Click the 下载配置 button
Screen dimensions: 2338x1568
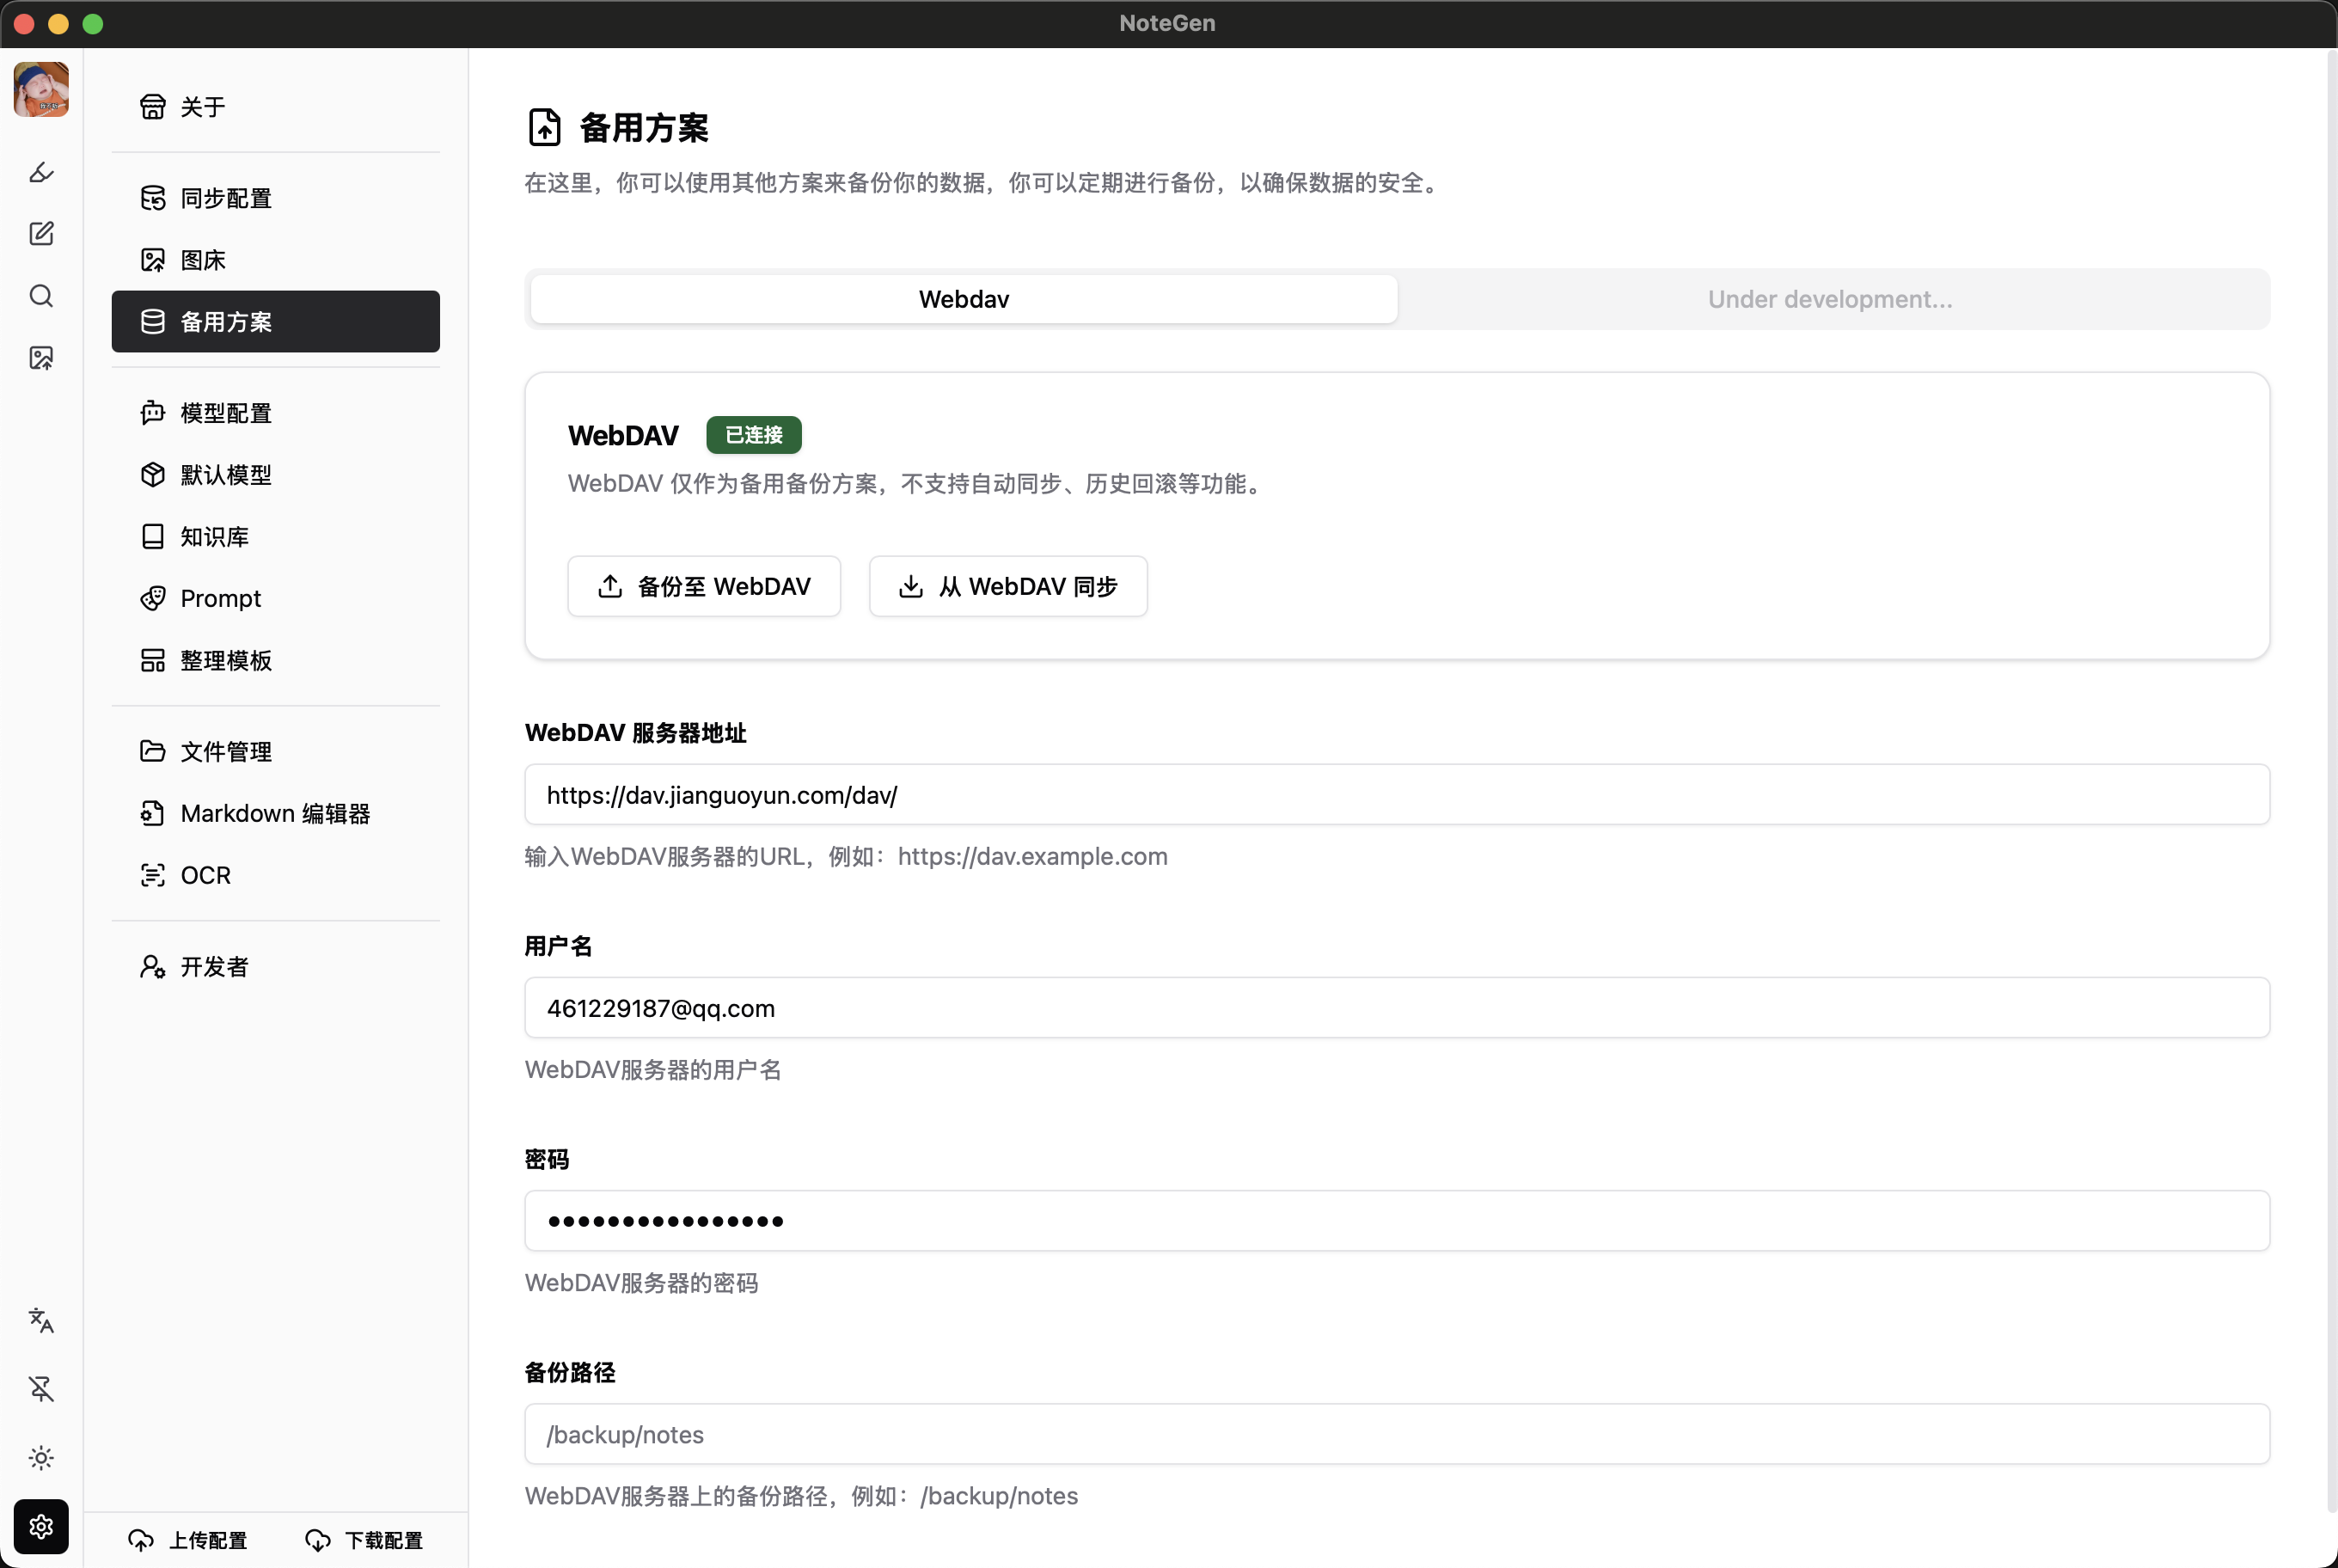(x=364, y=1540)
